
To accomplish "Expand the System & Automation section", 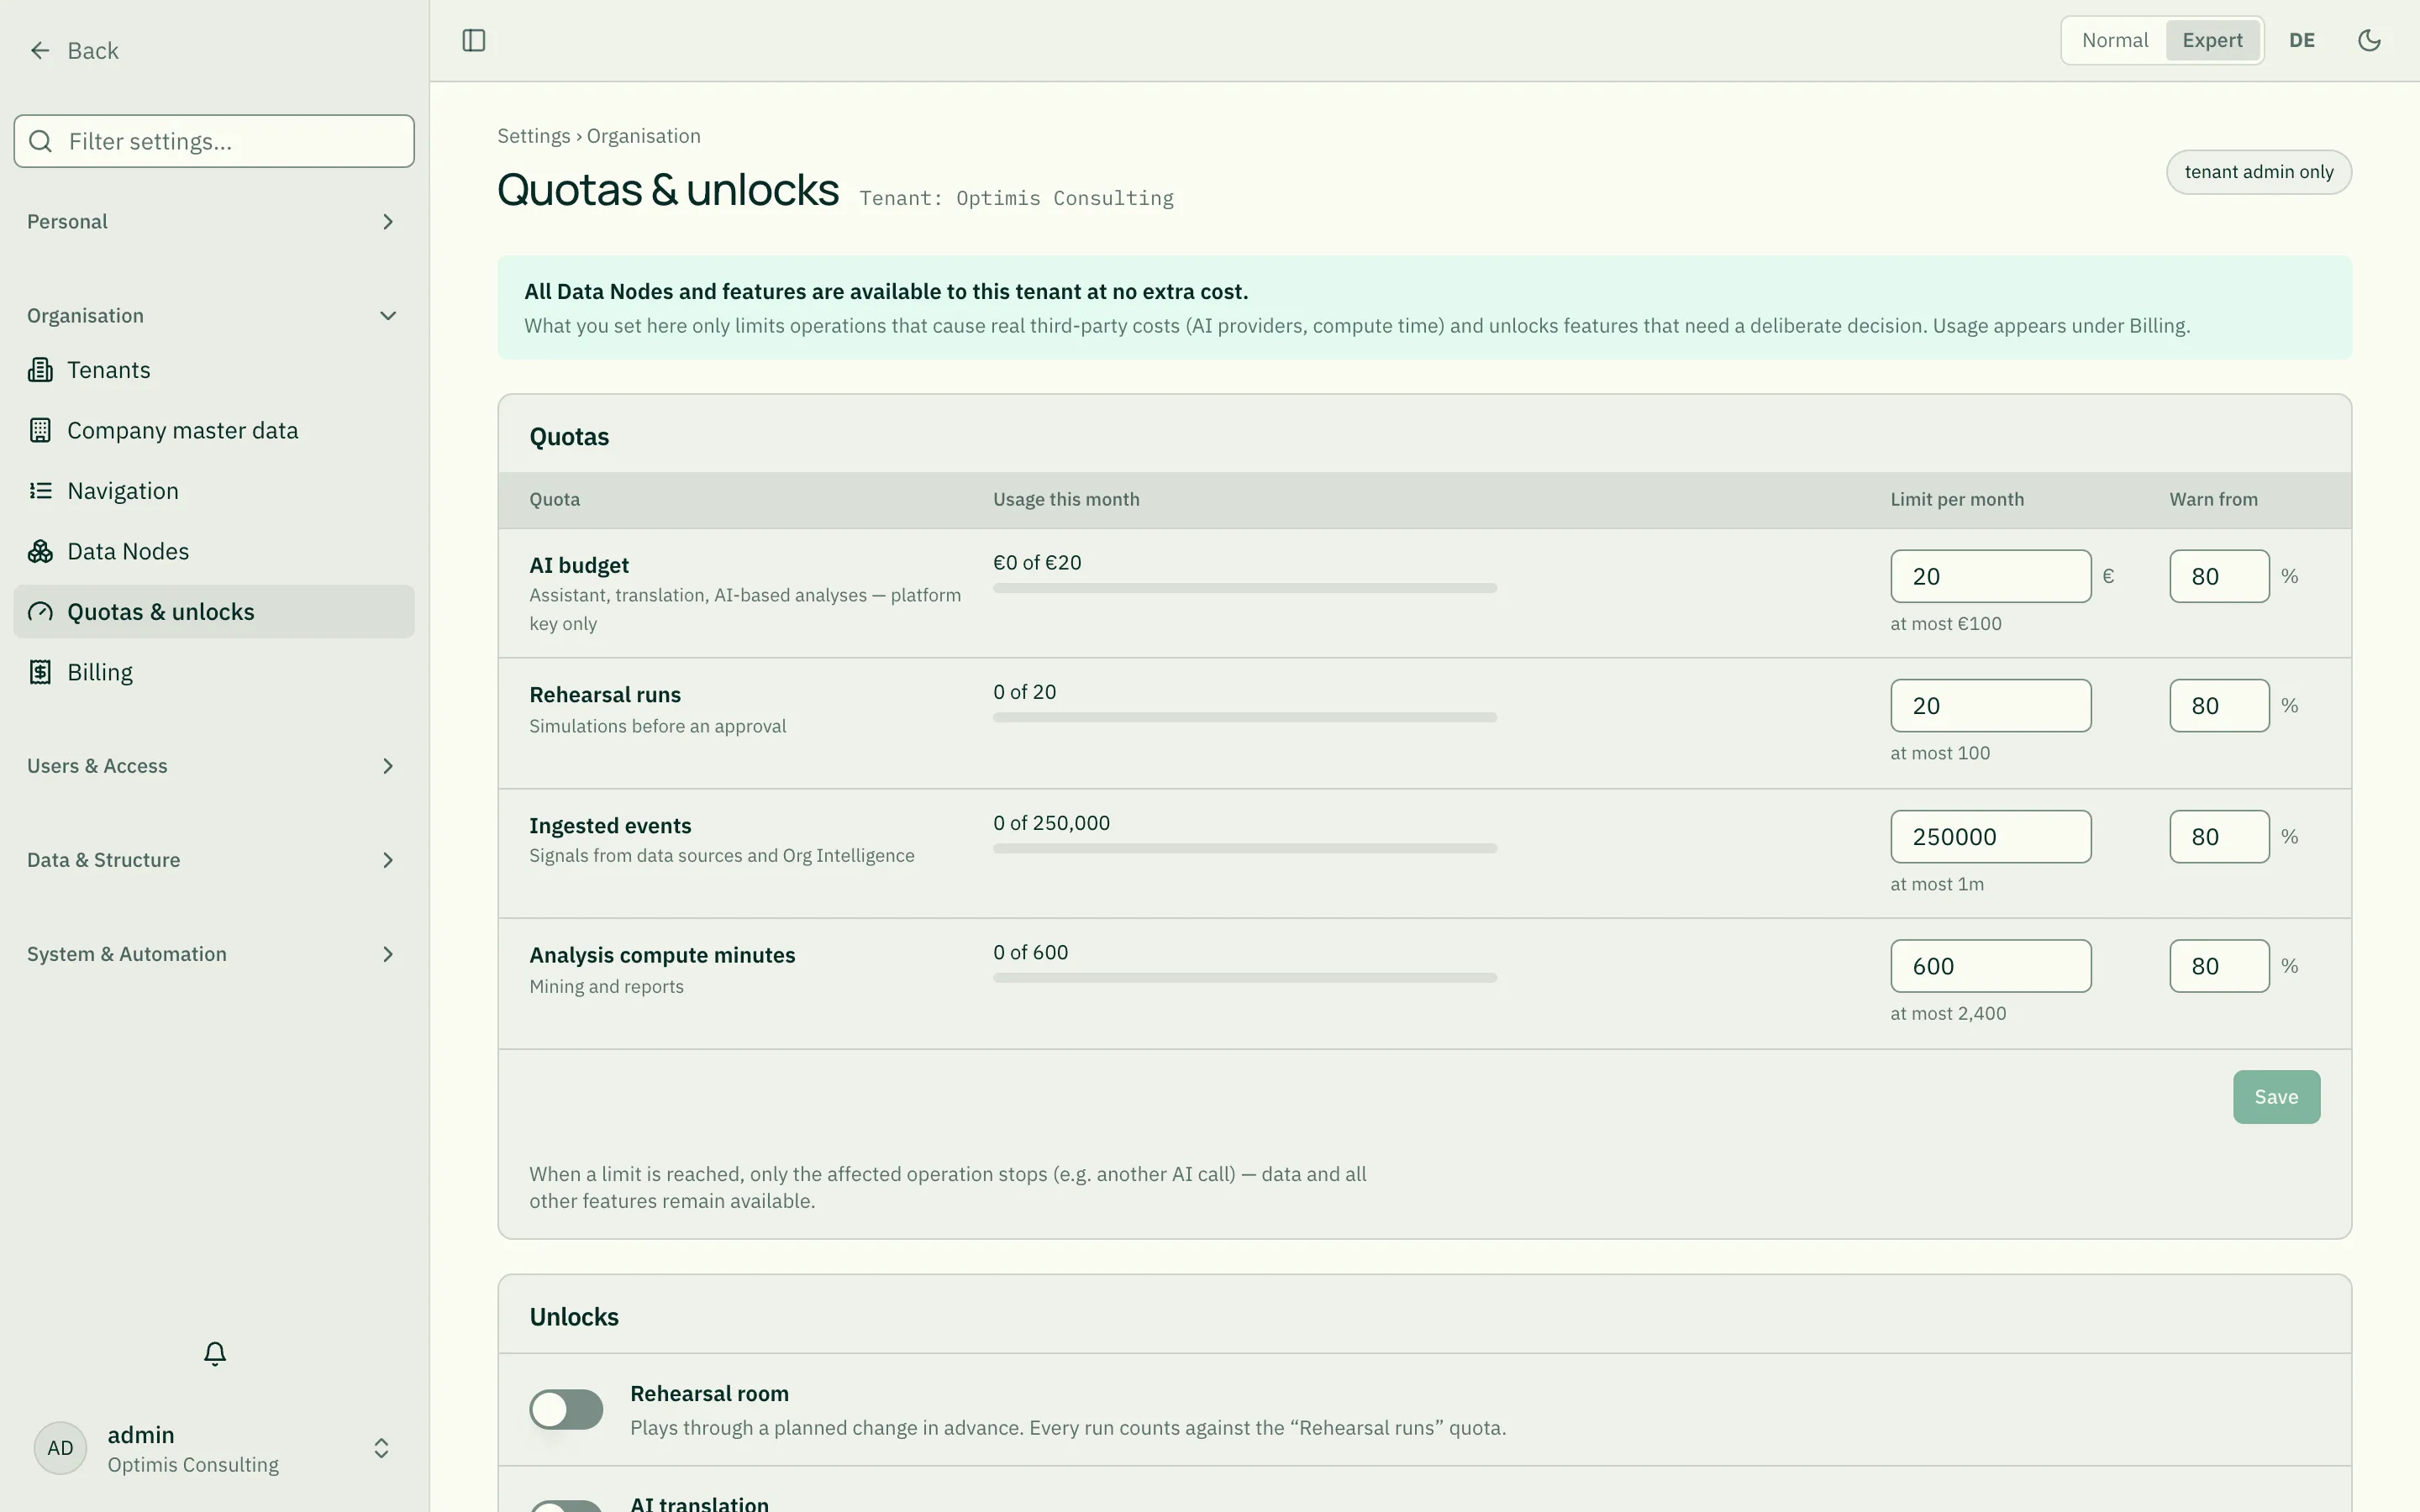I will (x=214, y=954).
